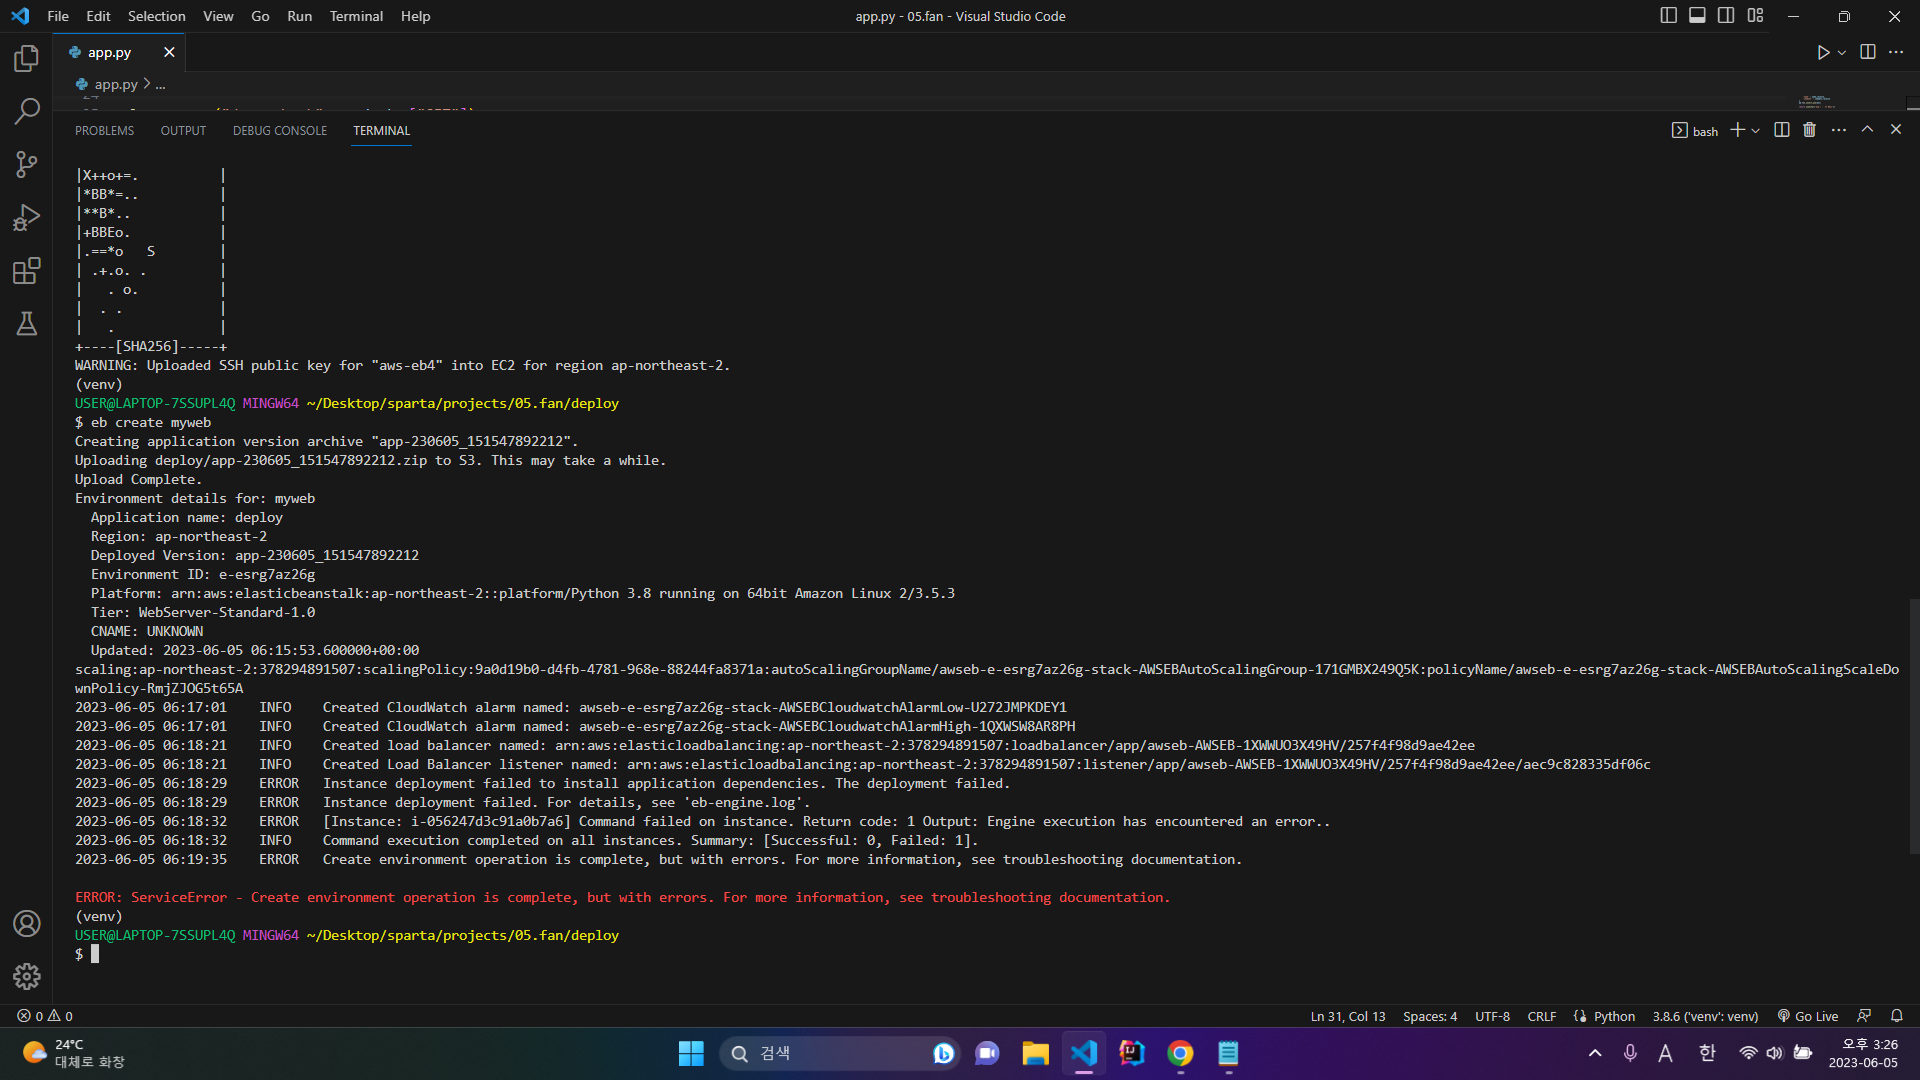1920x1080 pixels.
Task: Open the File menu
Action: point(58,16)
